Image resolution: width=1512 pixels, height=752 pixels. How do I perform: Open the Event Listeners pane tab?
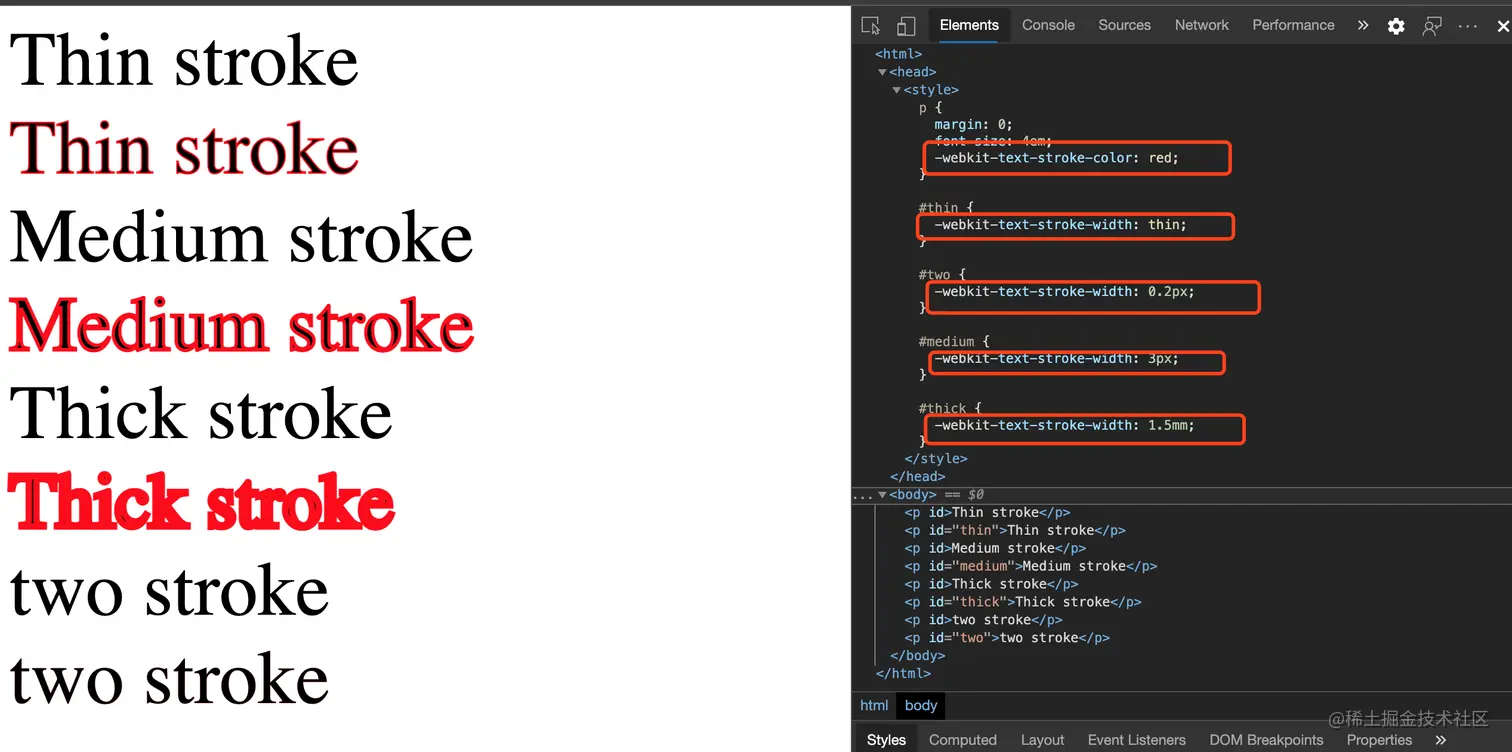click(1137, 740)
